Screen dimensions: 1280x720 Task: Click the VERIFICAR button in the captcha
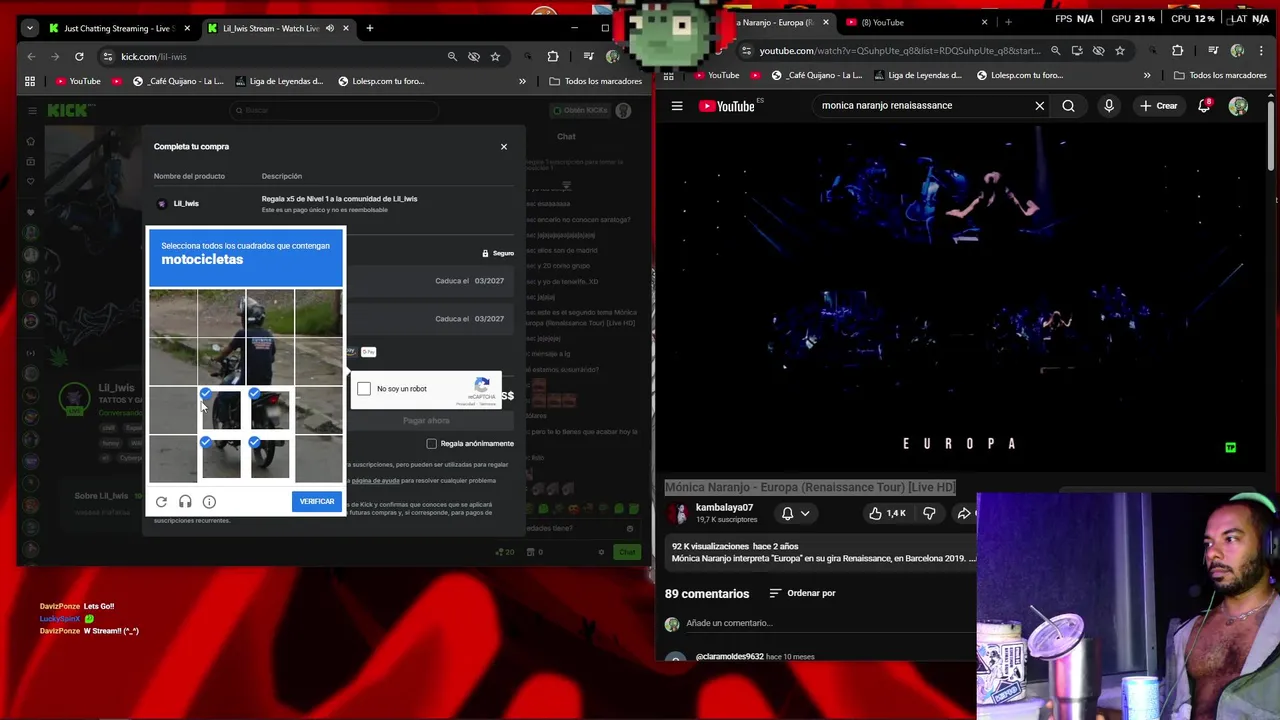(317, 501)
